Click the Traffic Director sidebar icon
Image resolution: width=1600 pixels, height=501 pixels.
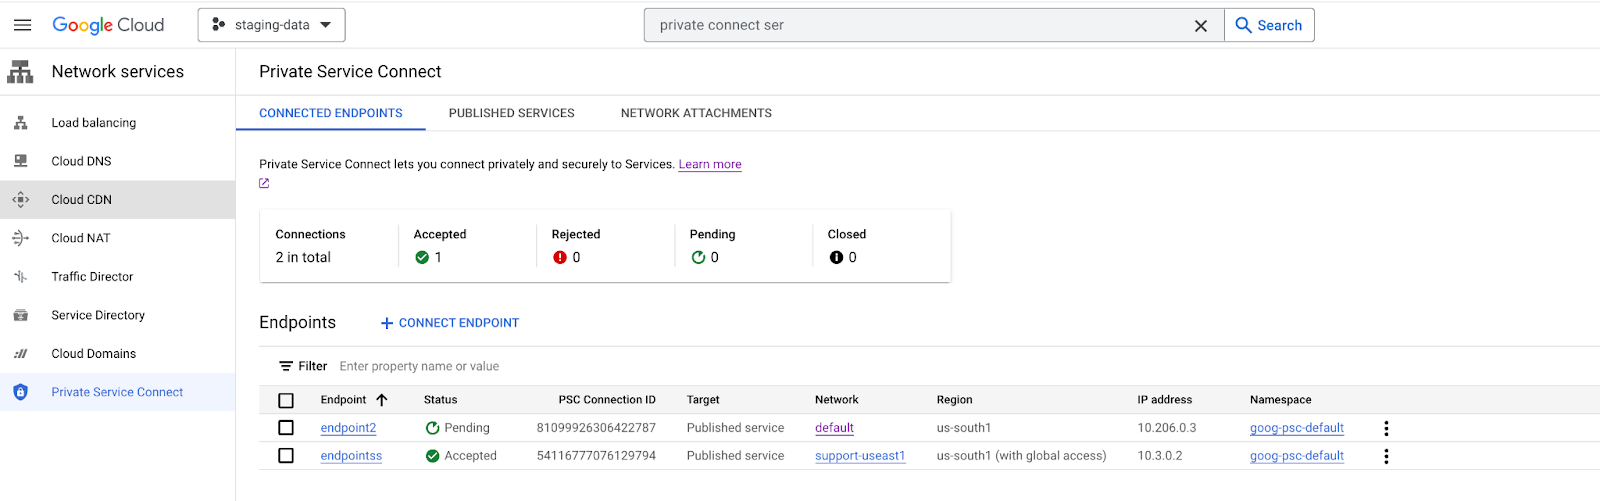[x=20, y=277]
